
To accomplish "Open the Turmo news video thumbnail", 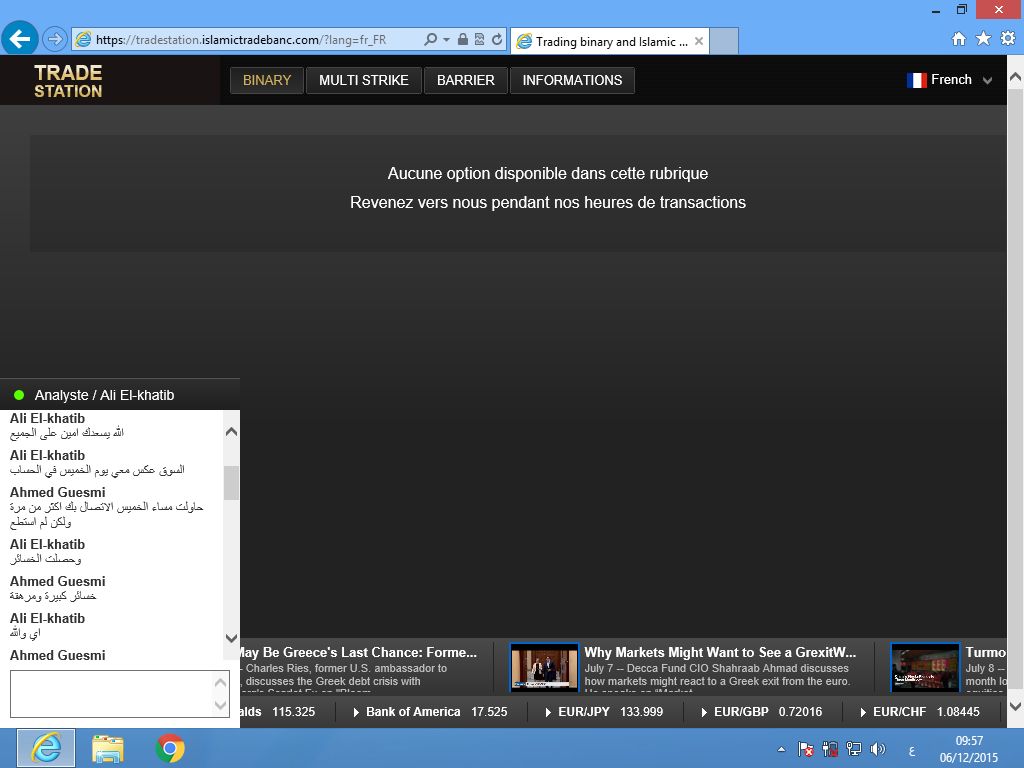I will (x=925, y=667).
